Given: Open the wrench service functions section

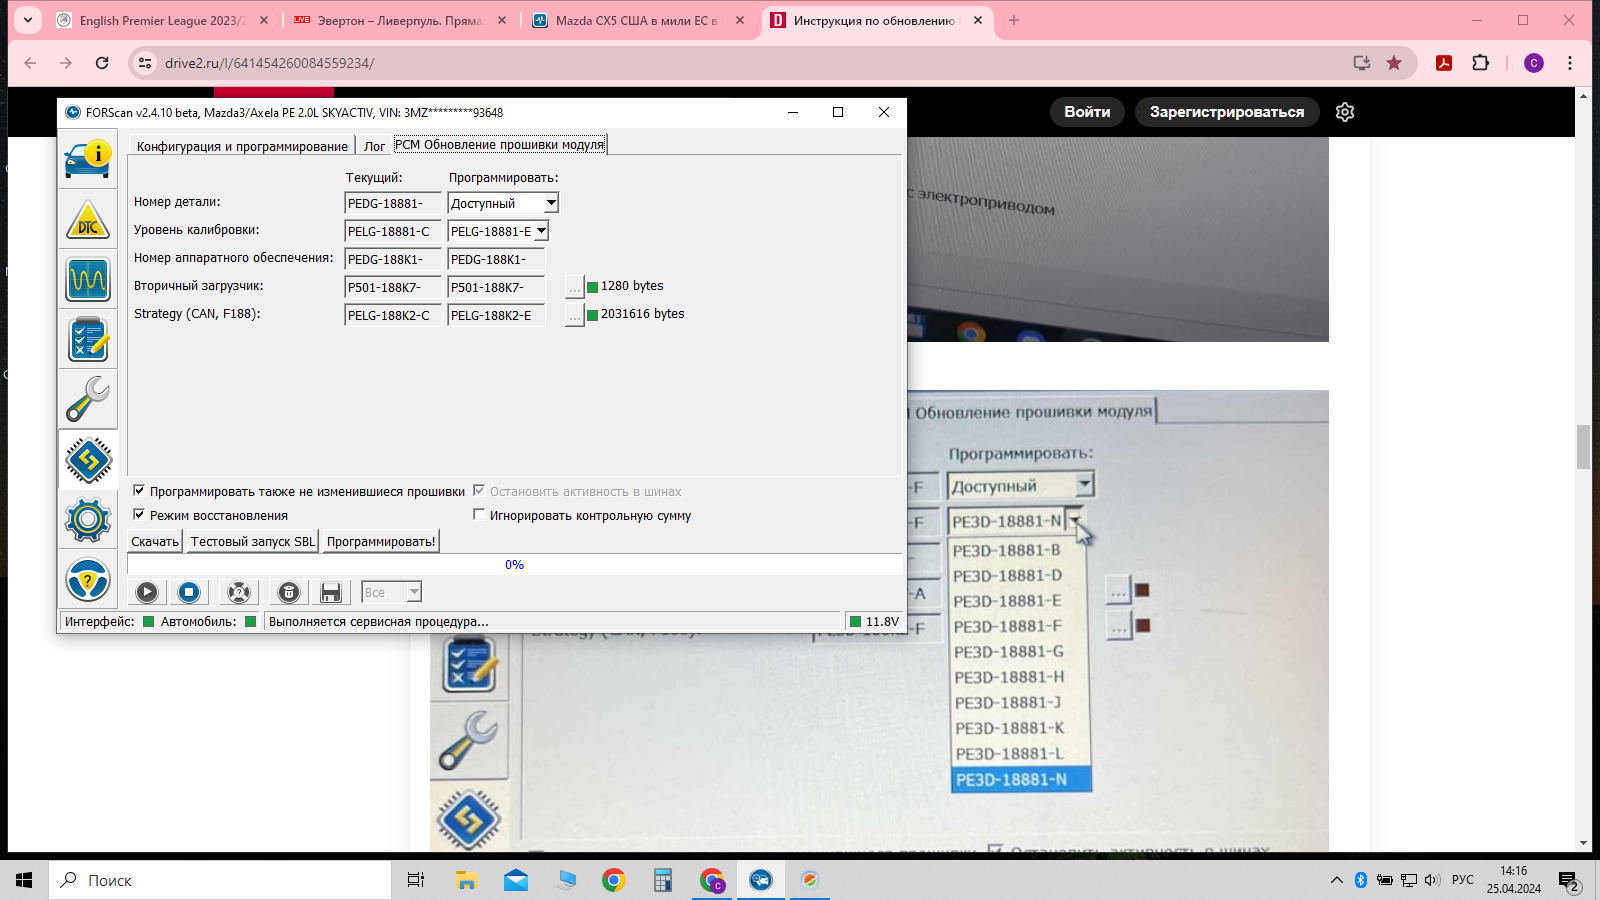Looking at the screenshot, I should click(88, 400).
